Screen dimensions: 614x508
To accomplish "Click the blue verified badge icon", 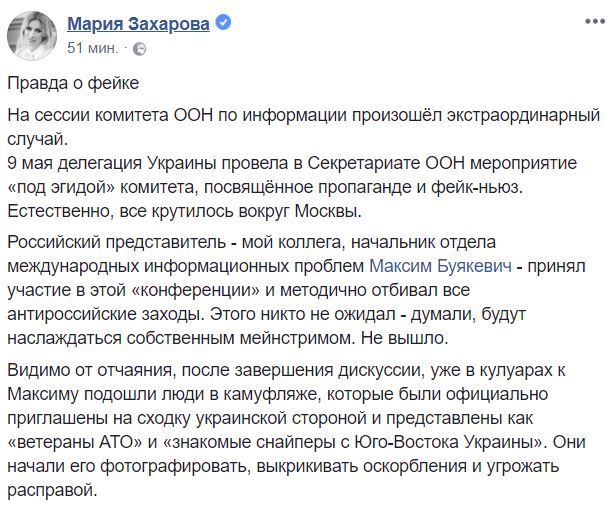I will coord(224,22).
